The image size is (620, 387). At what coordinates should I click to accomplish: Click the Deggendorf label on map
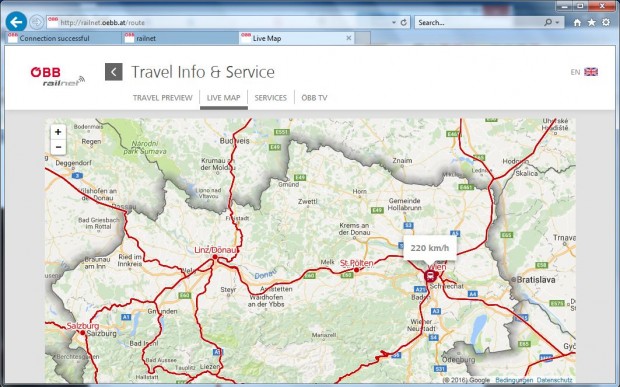(74, 163)
